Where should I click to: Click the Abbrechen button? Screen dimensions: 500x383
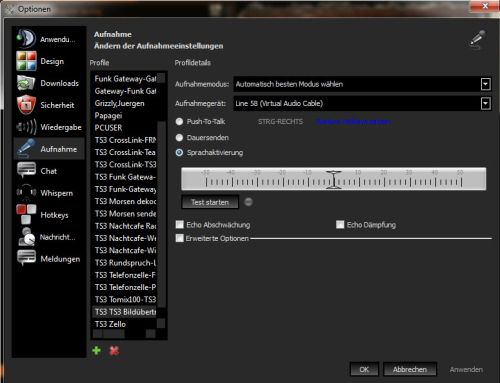[x=410, y=369]
